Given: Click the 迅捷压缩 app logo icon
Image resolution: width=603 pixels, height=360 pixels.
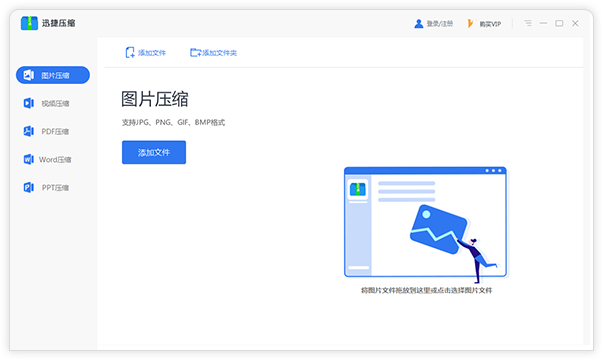Looking at the screenshot, I should click(29, 23).
